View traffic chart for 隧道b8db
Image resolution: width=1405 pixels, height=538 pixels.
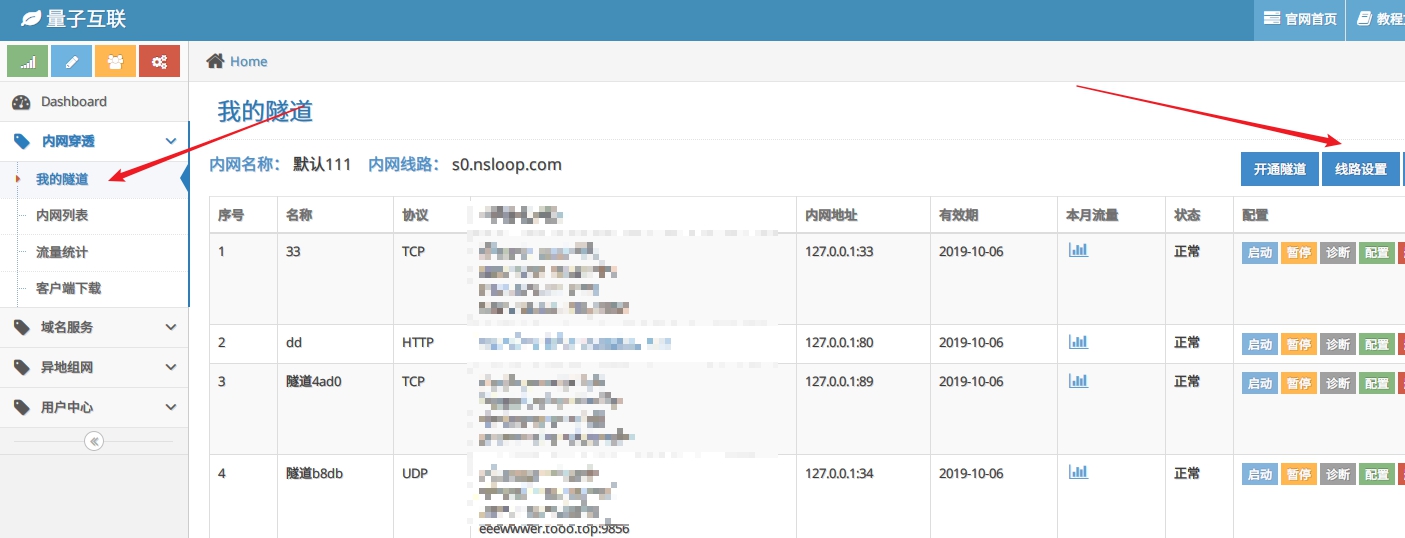click(x=1078, y=472)
